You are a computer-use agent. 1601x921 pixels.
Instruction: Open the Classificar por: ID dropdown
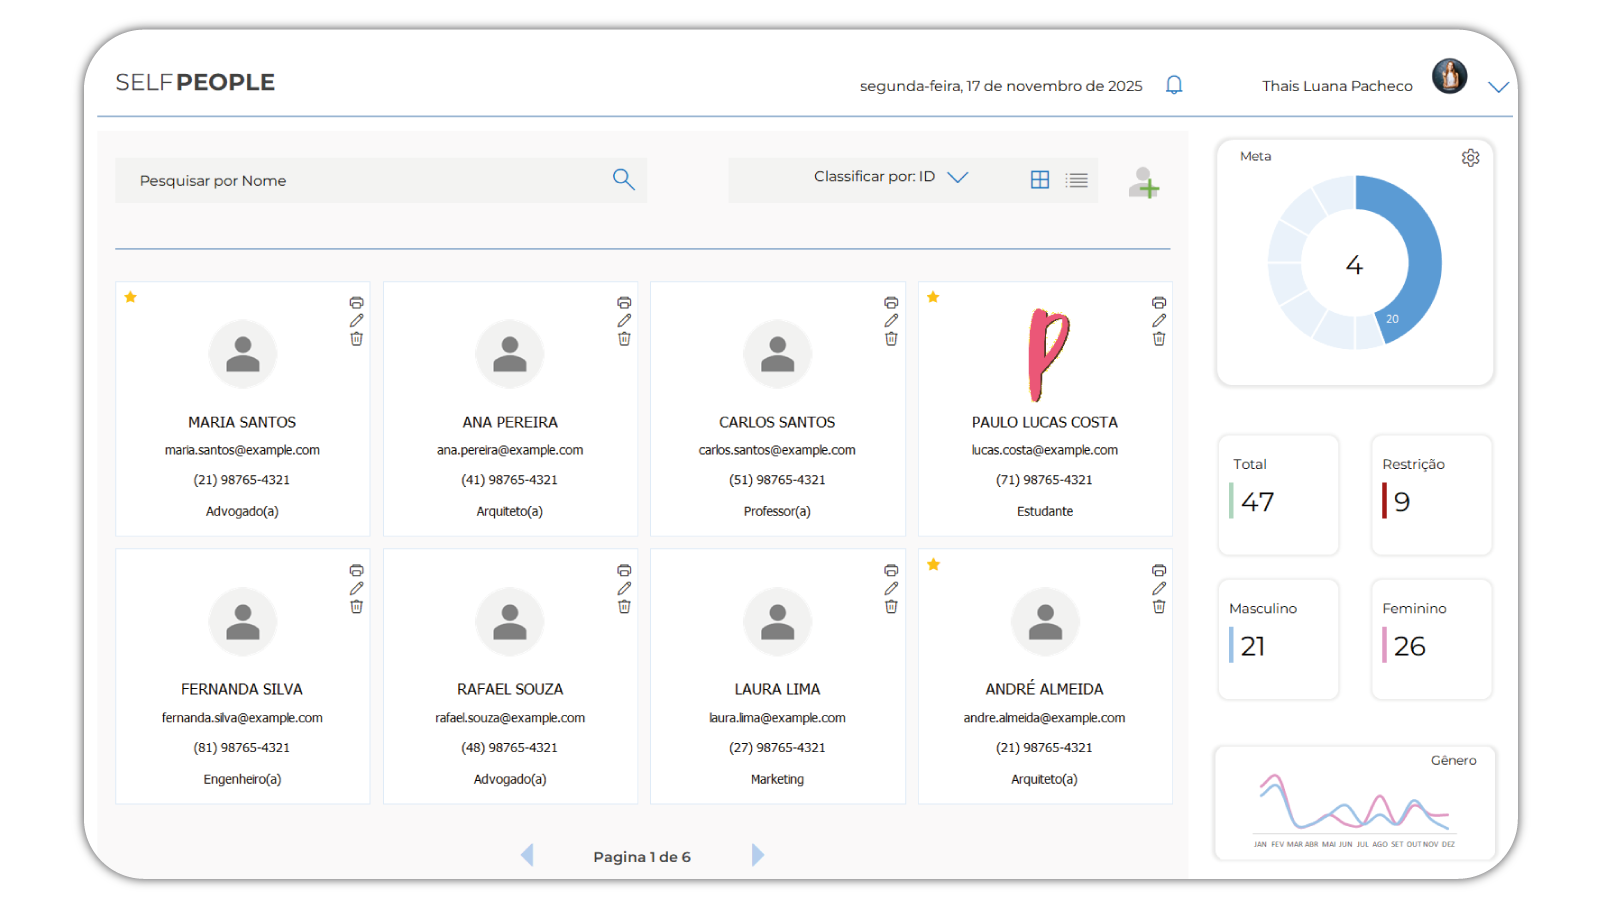pos(890,177)
